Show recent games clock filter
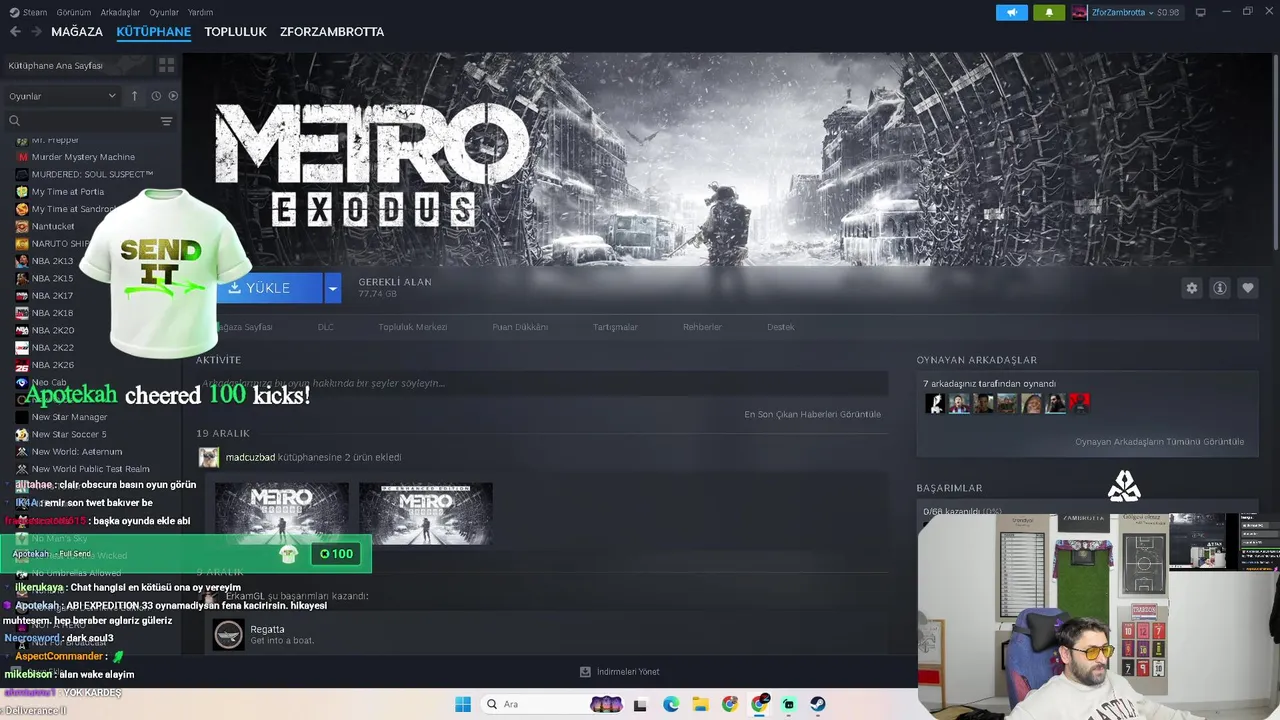 156,96
